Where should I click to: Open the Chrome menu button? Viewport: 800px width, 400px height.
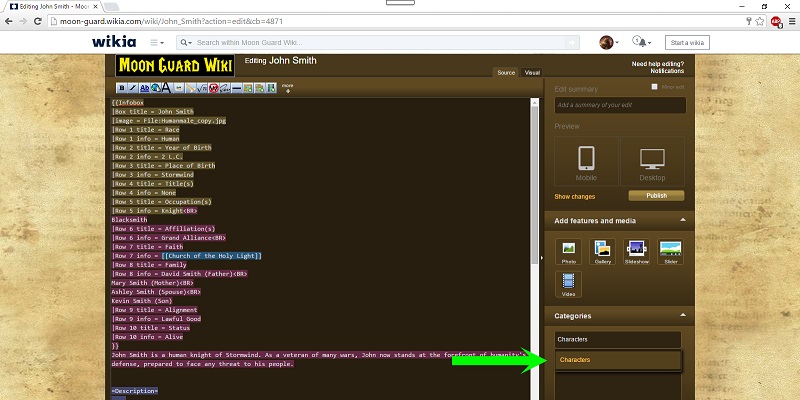[792, 21]
